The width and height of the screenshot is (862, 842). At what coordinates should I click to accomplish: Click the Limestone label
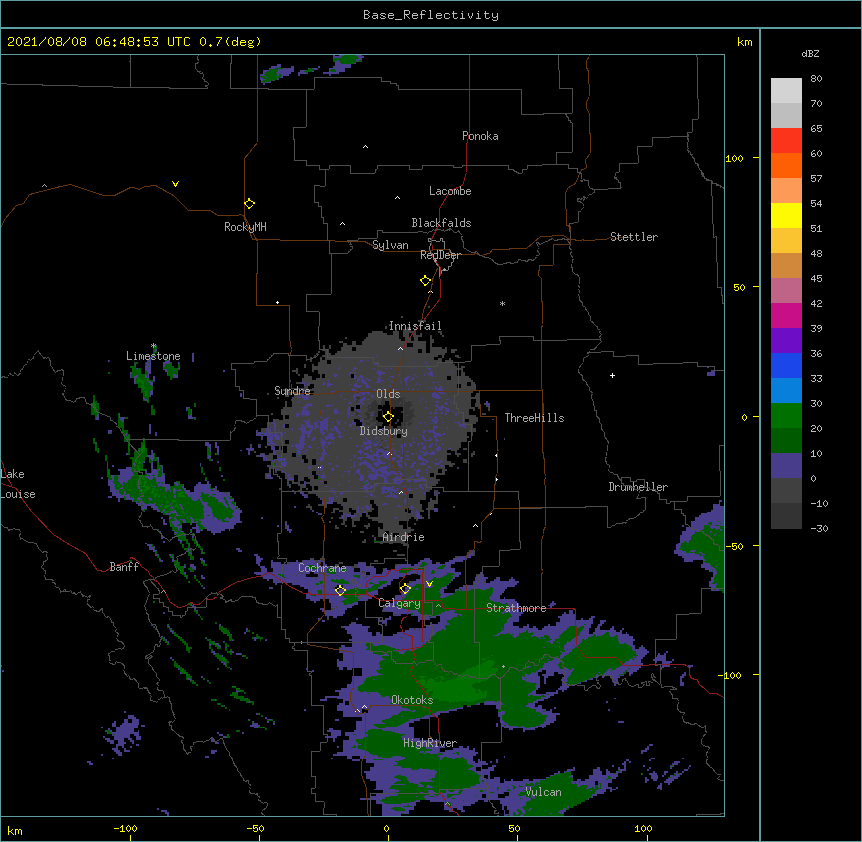point(153,356)
